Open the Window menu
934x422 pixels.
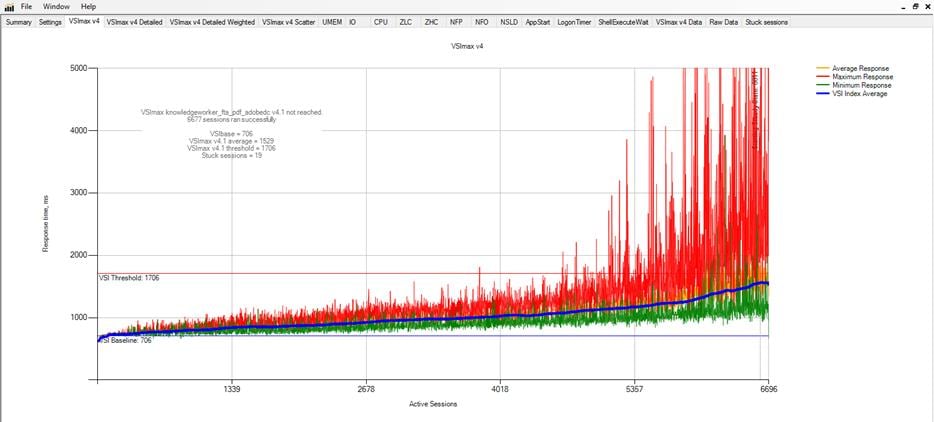(56, 7)
